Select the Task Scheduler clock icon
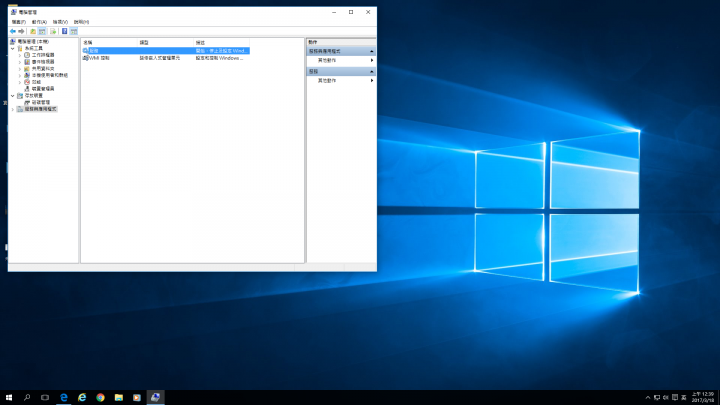The width and height of the screenshot is (720, 405). pyautogui.click(x=27, y=55)
